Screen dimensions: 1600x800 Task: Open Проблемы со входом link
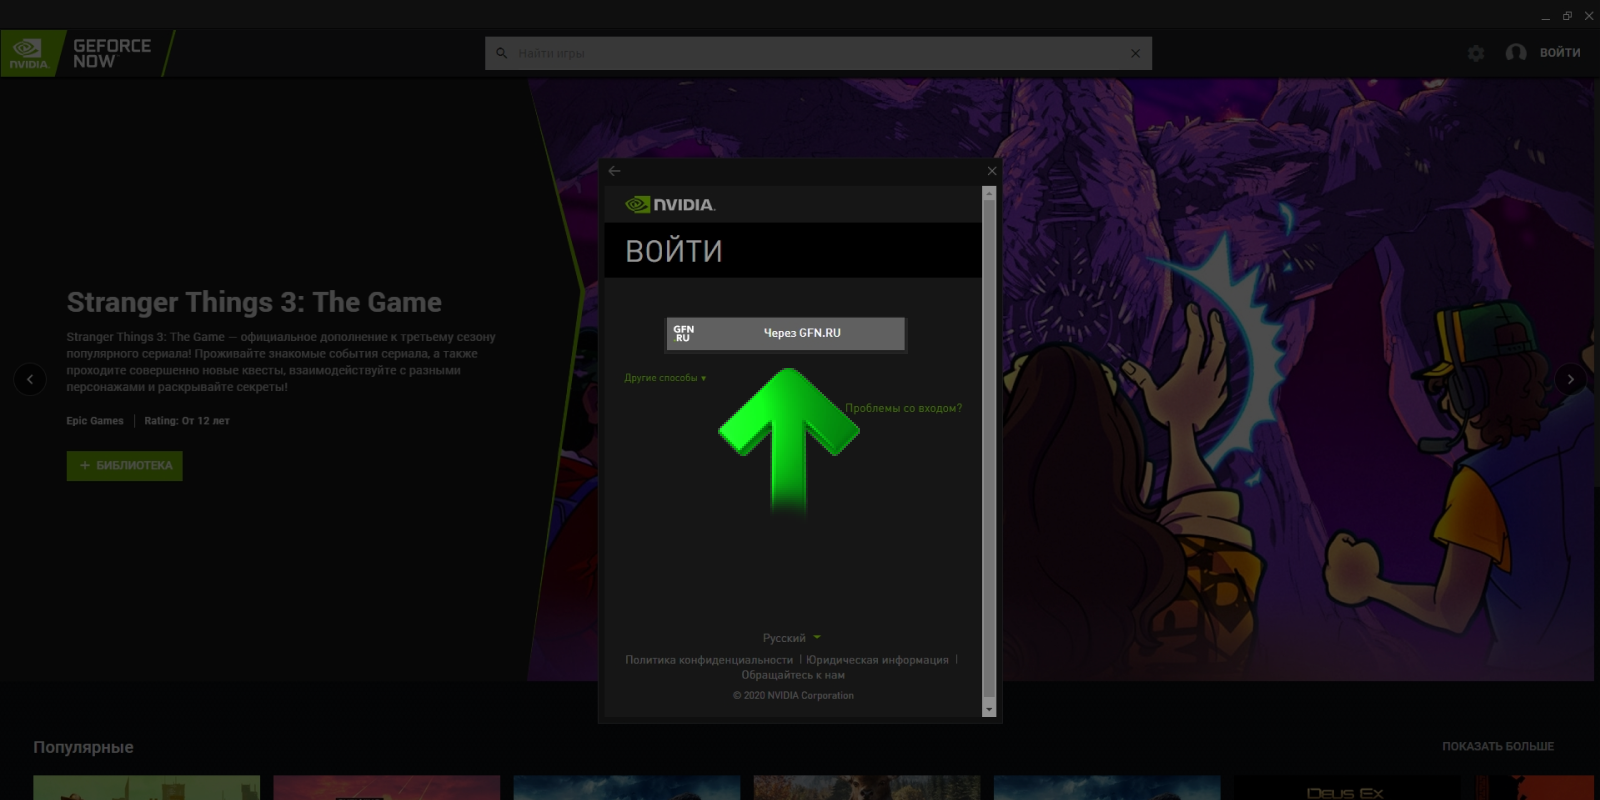click(903, 408)
